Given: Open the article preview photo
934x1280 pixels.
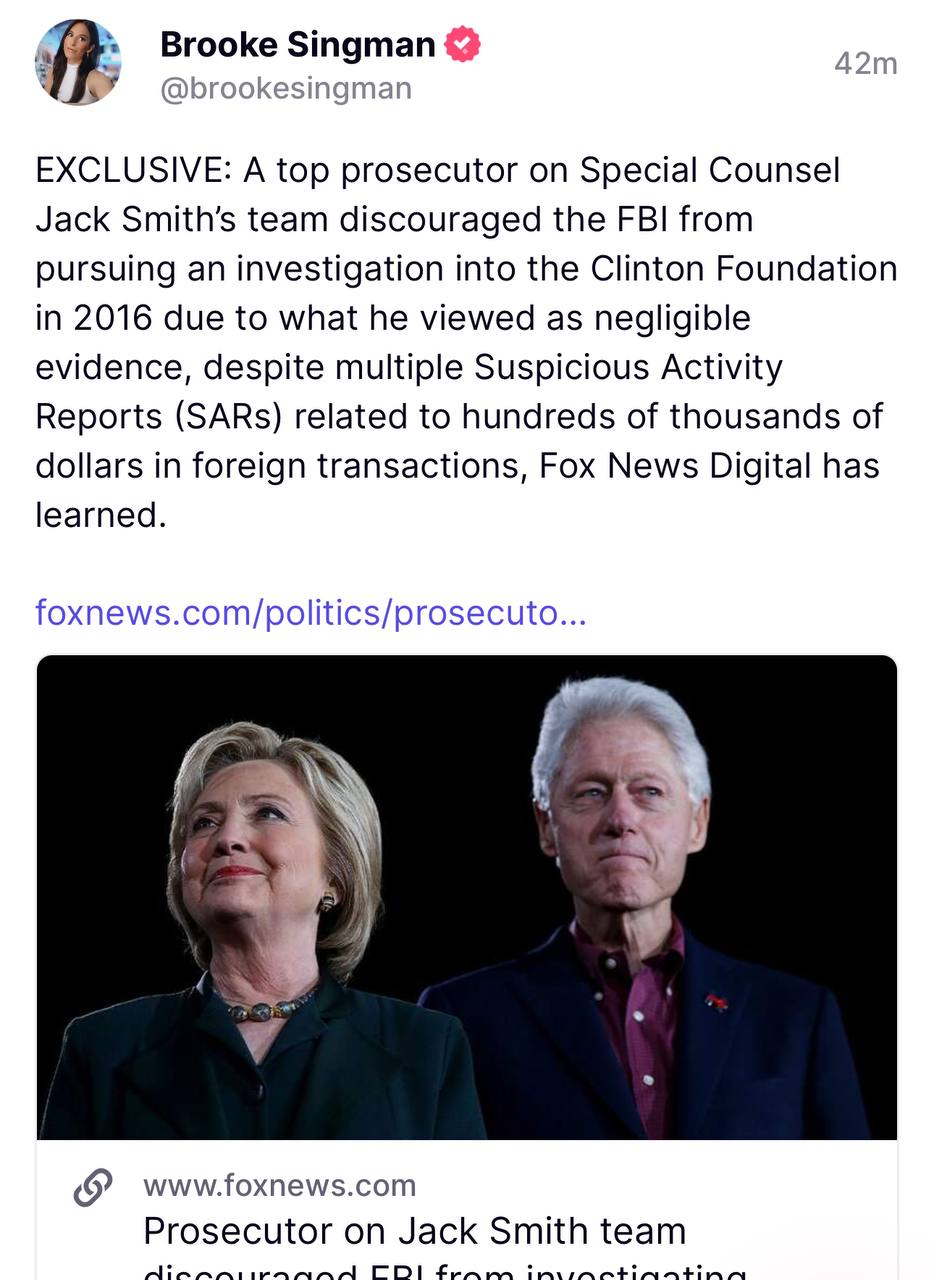Looking at the screenshot, I should [467, 897].
